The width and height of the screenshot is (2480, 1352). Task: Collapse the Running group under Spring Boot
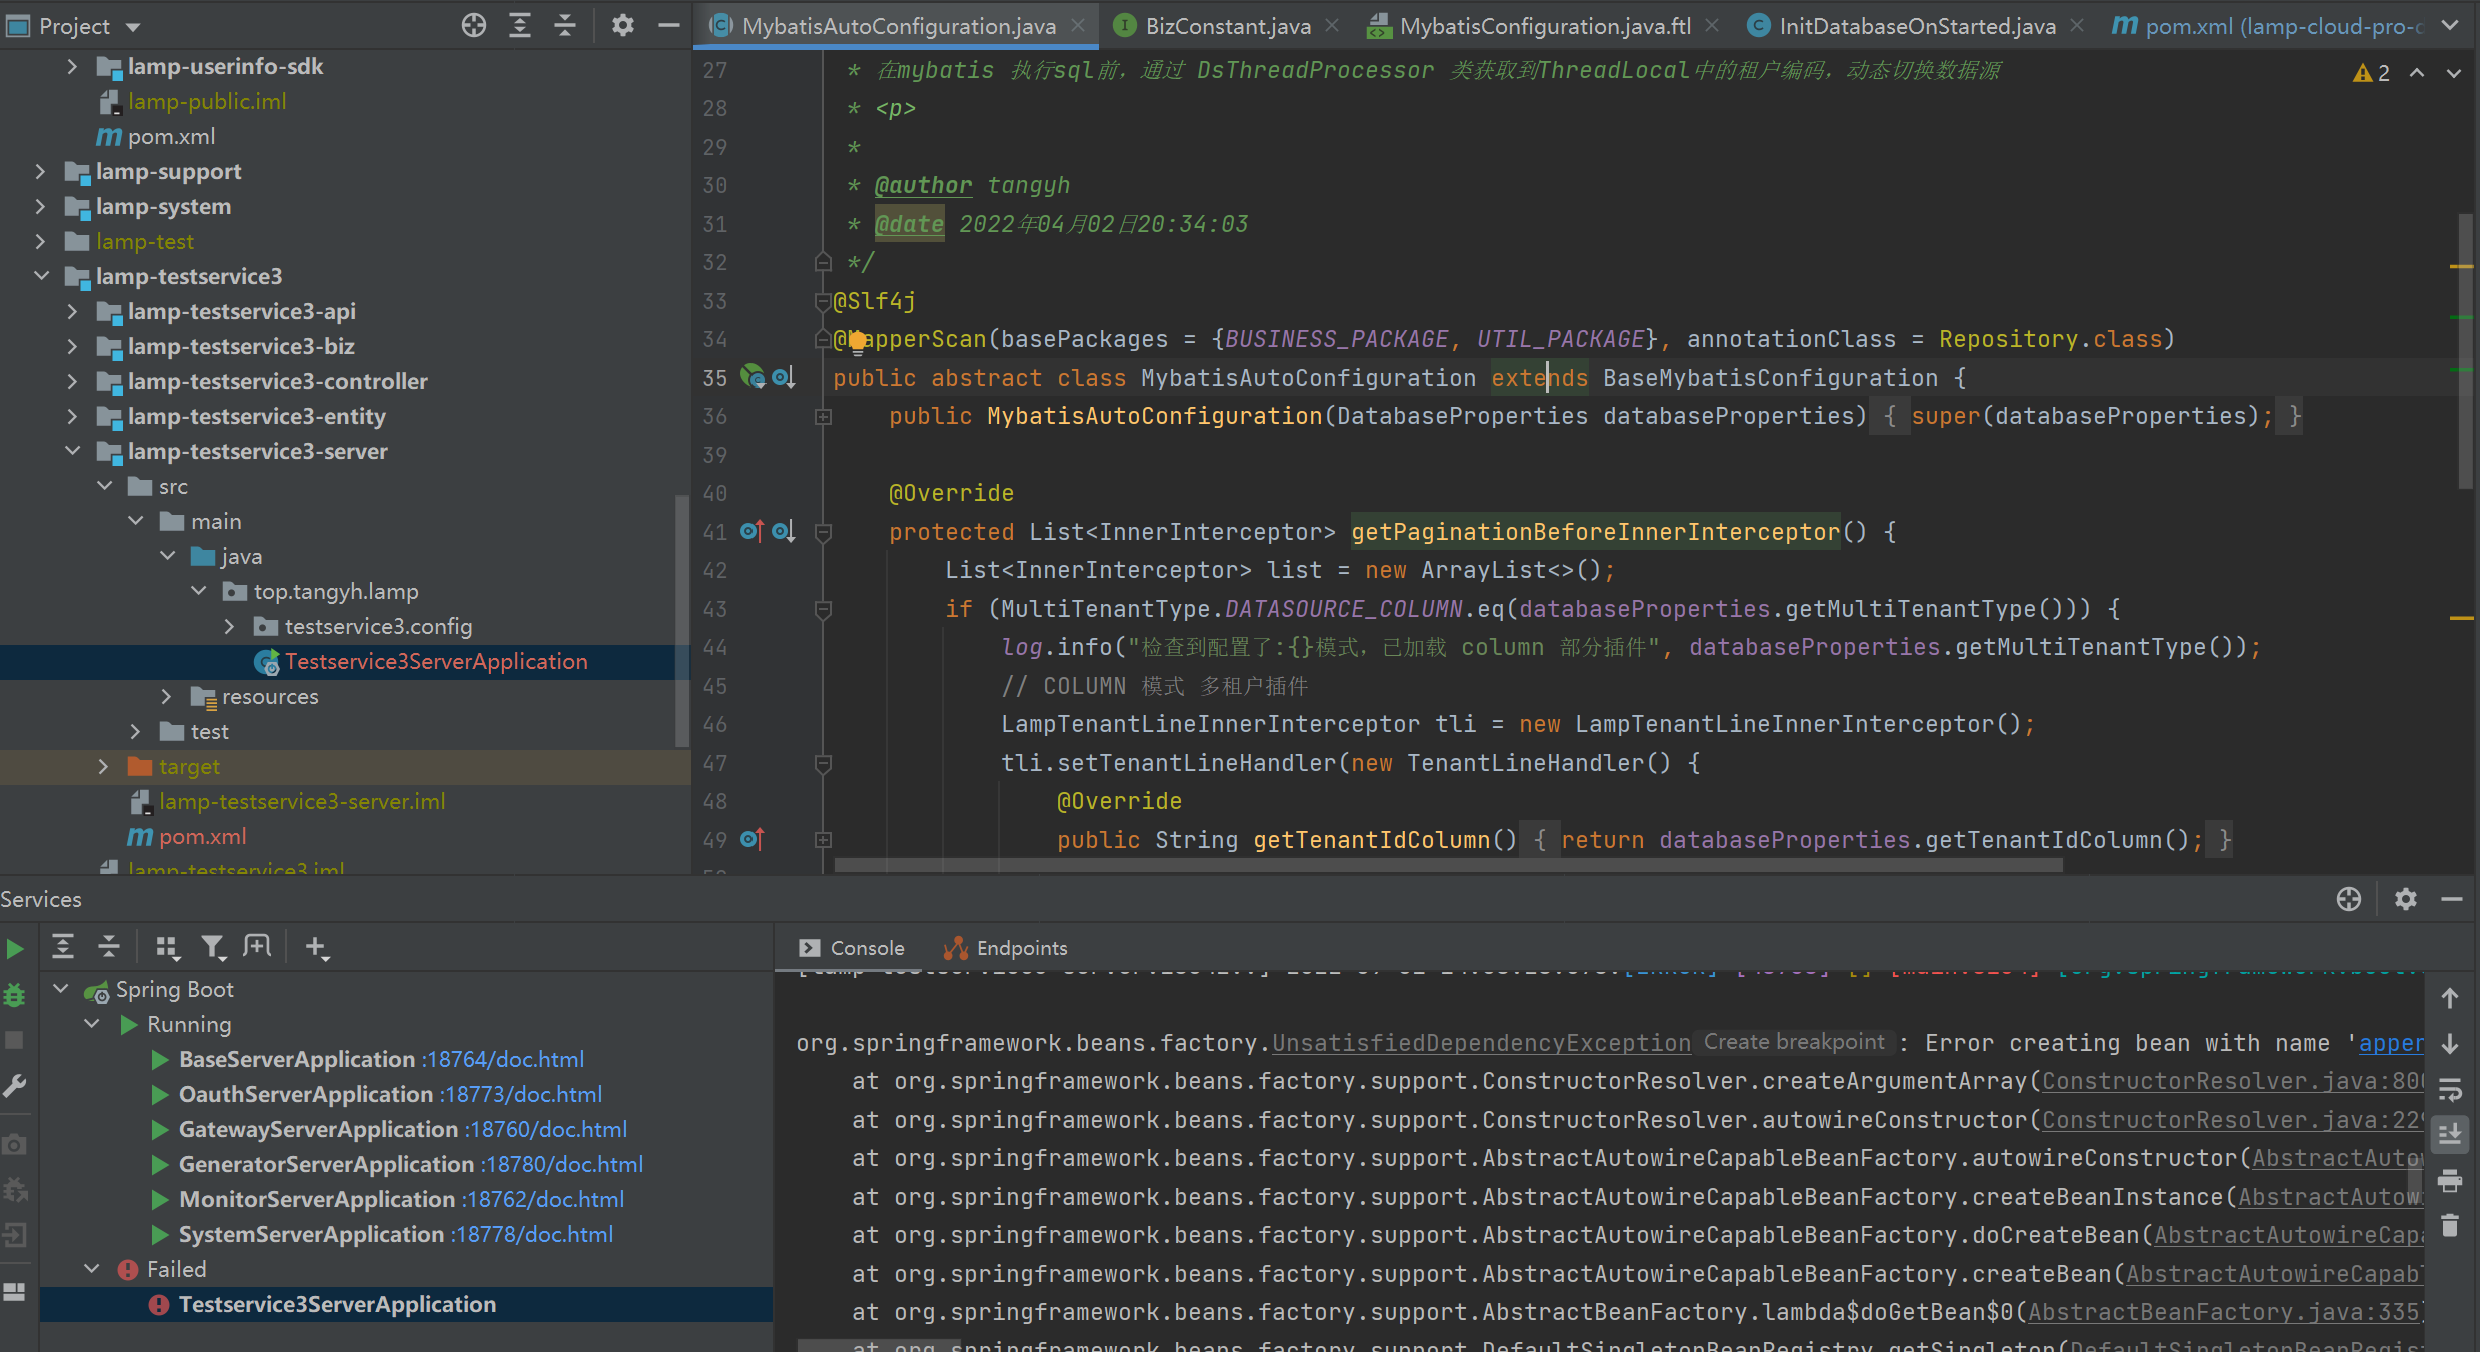click(91, 1024)
